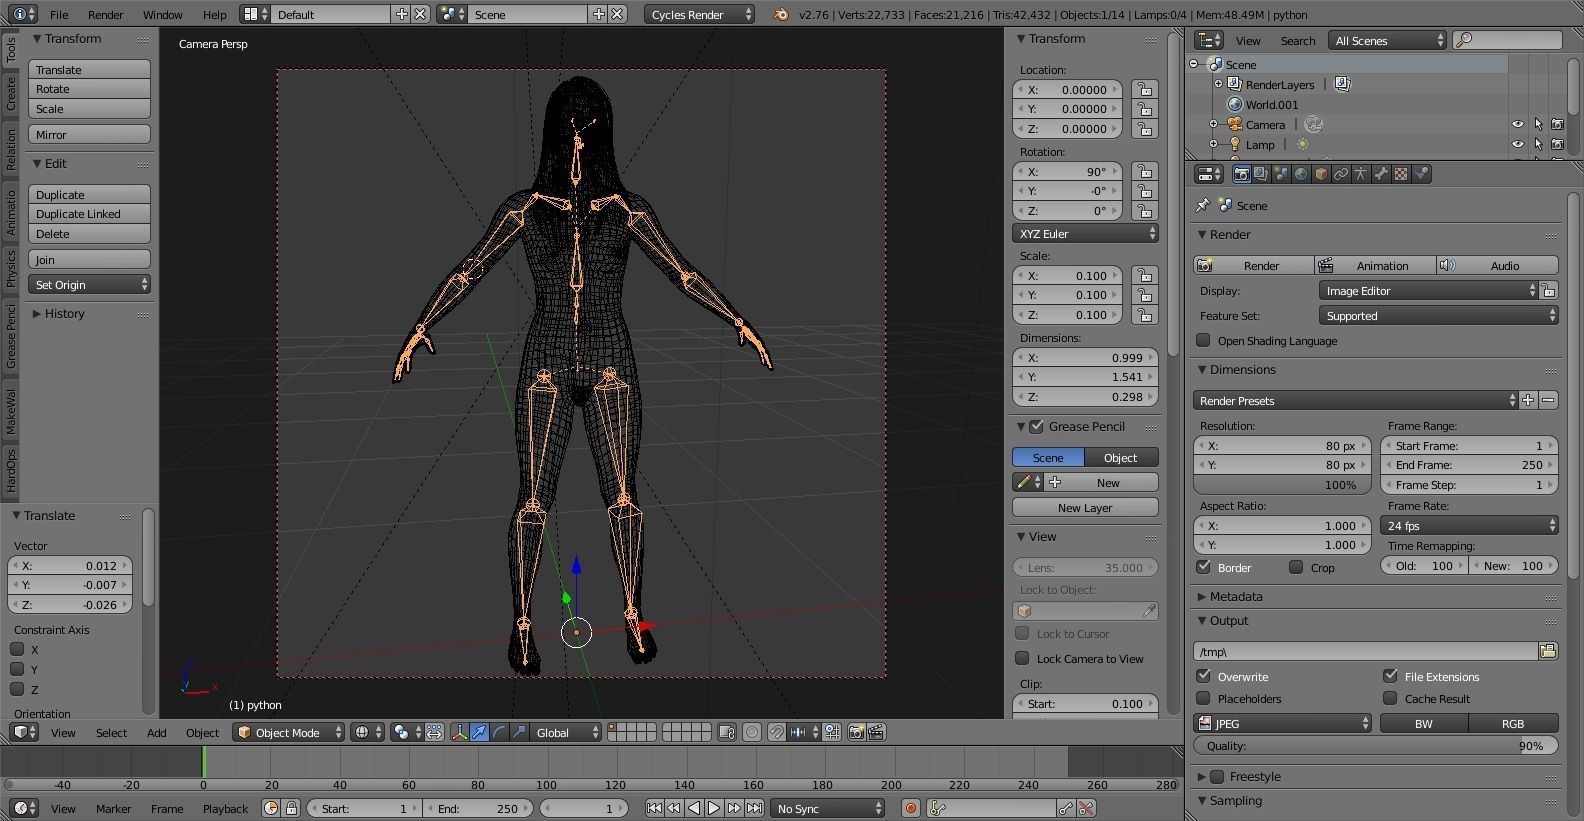This screenshot has height=821, width=1584.
Task: Click the OpenGL render image camera icon
Action: click(856, 733)
